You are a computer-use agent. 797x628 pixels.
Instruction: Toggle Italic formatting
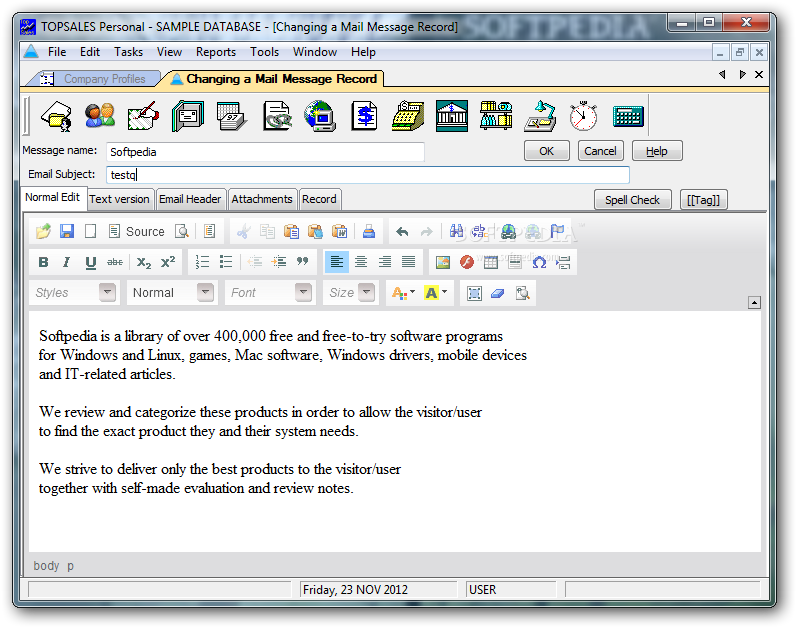pos(67,262)
